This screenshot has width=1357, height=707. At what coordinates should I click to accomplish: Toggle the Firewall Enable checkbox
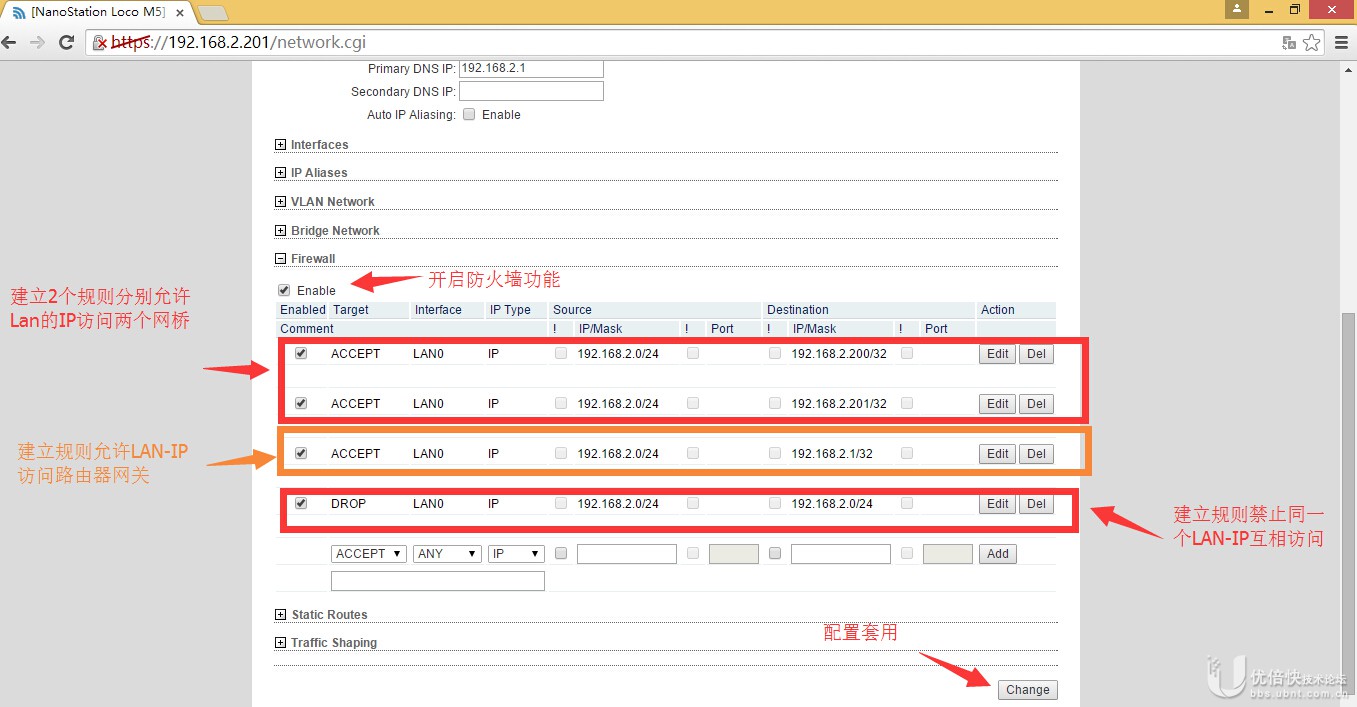(x=284, y=290)
